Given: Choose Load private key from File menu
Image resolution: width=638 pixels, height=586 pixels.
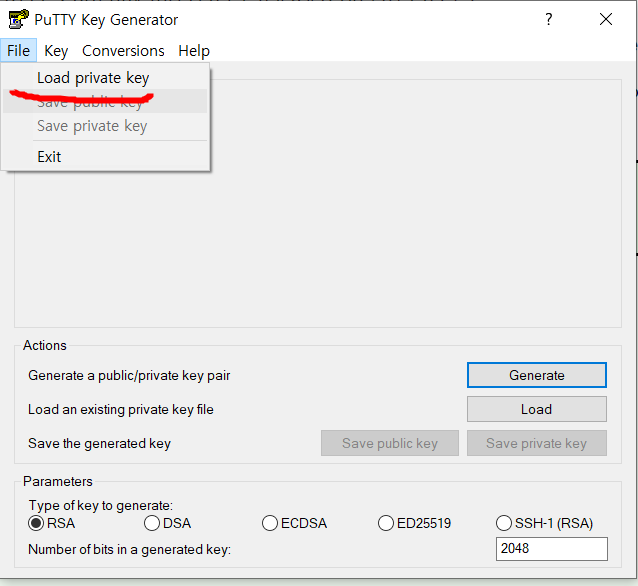Looking at the screenshot, I should coord(105,77).
